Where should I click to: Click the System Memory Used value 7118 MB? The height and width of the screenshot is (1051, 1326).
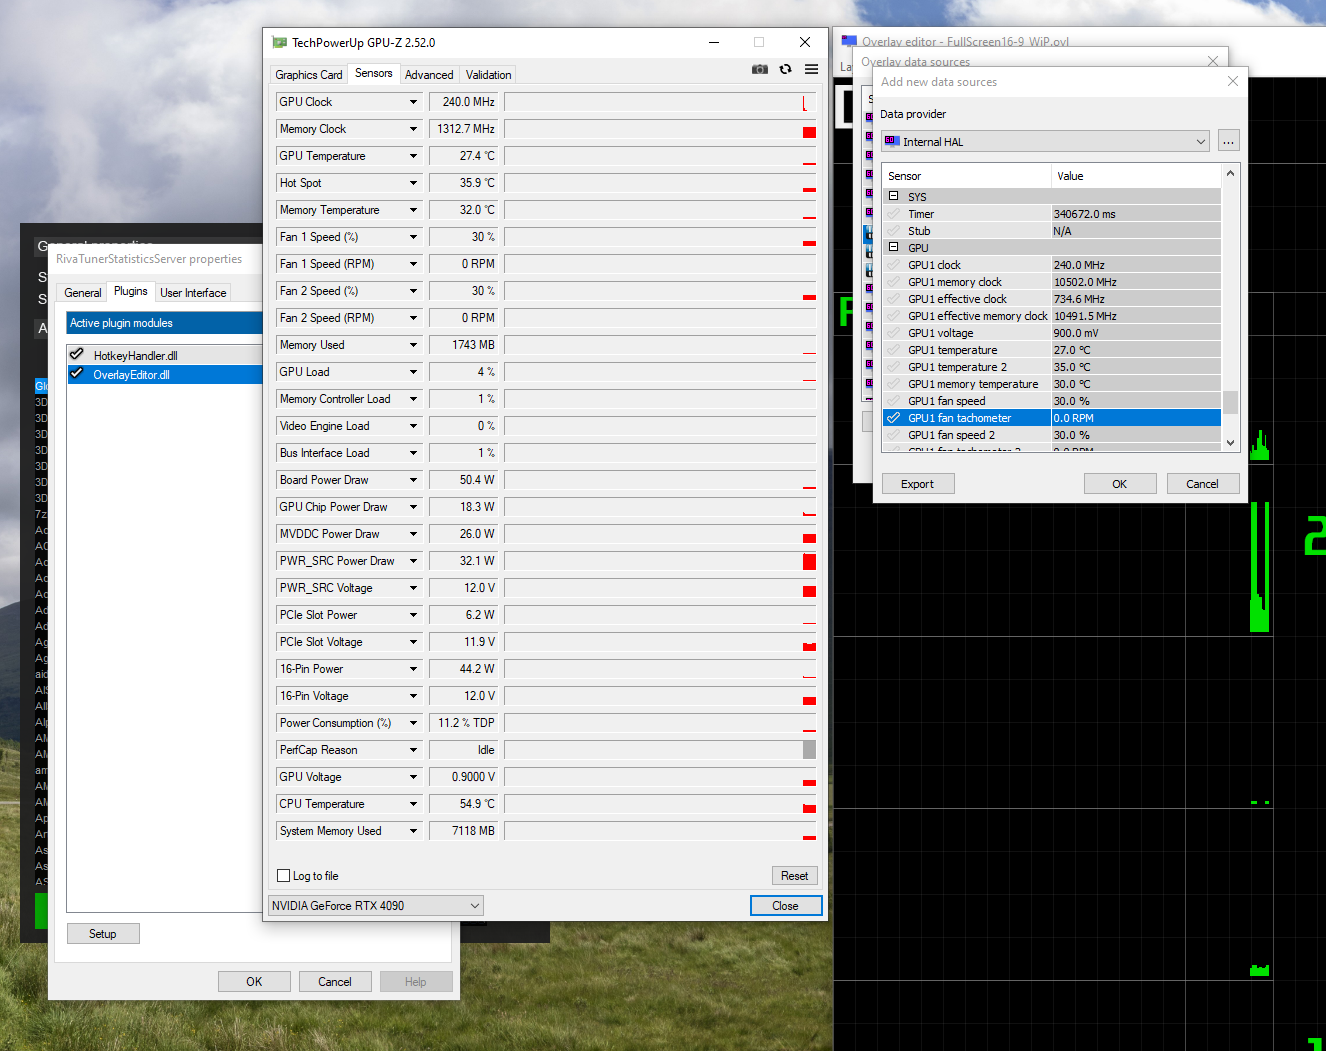coord(463,831)
